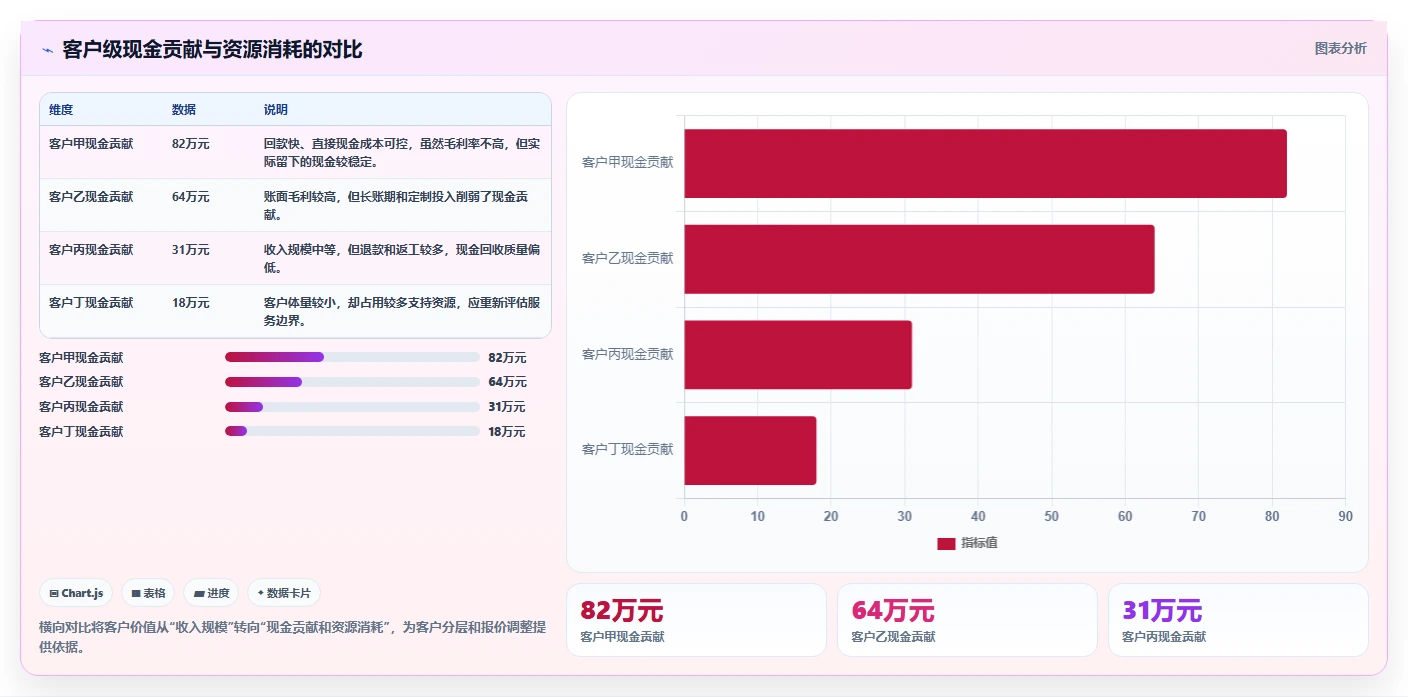Click the description starting 客户体量较小
Image resolution: width=1408 pixels, height=697 pixels.
click(x=402, y=311)
